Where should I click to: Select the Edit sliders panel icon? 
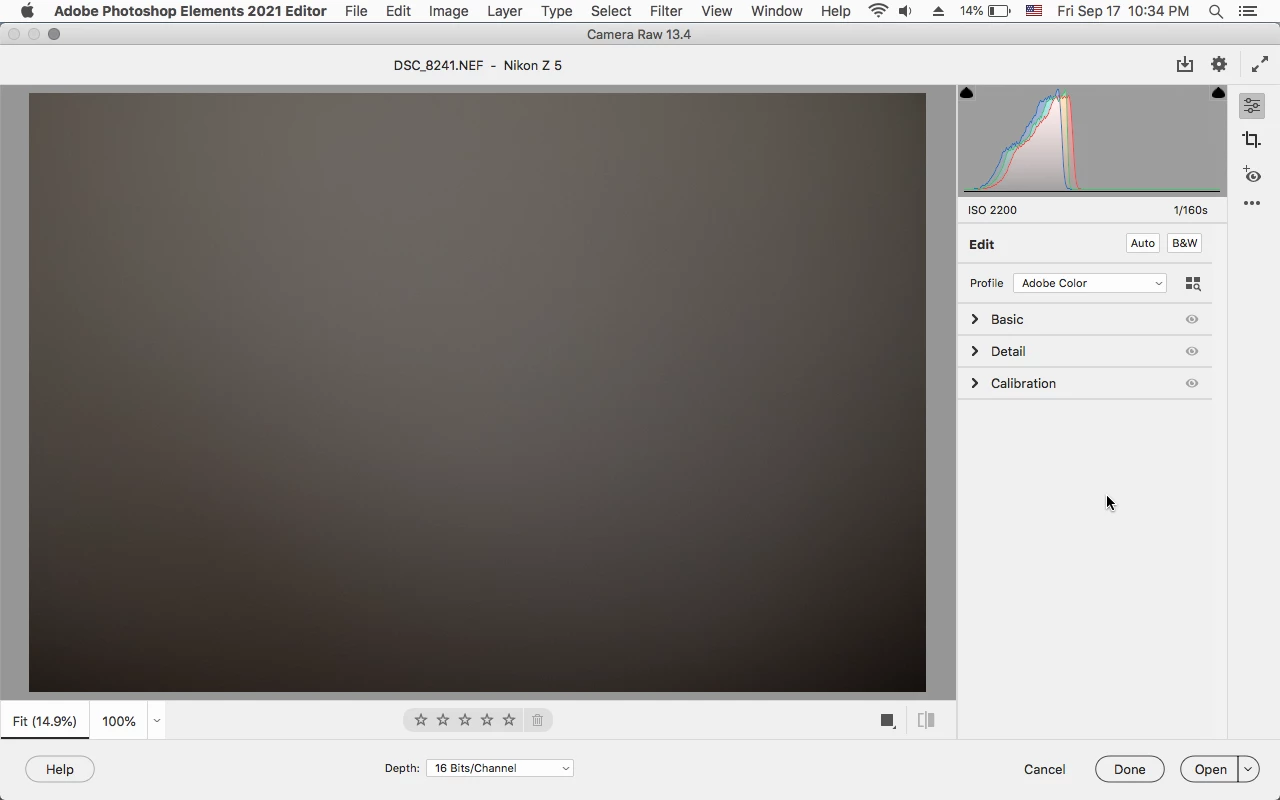coord(1252,106)
